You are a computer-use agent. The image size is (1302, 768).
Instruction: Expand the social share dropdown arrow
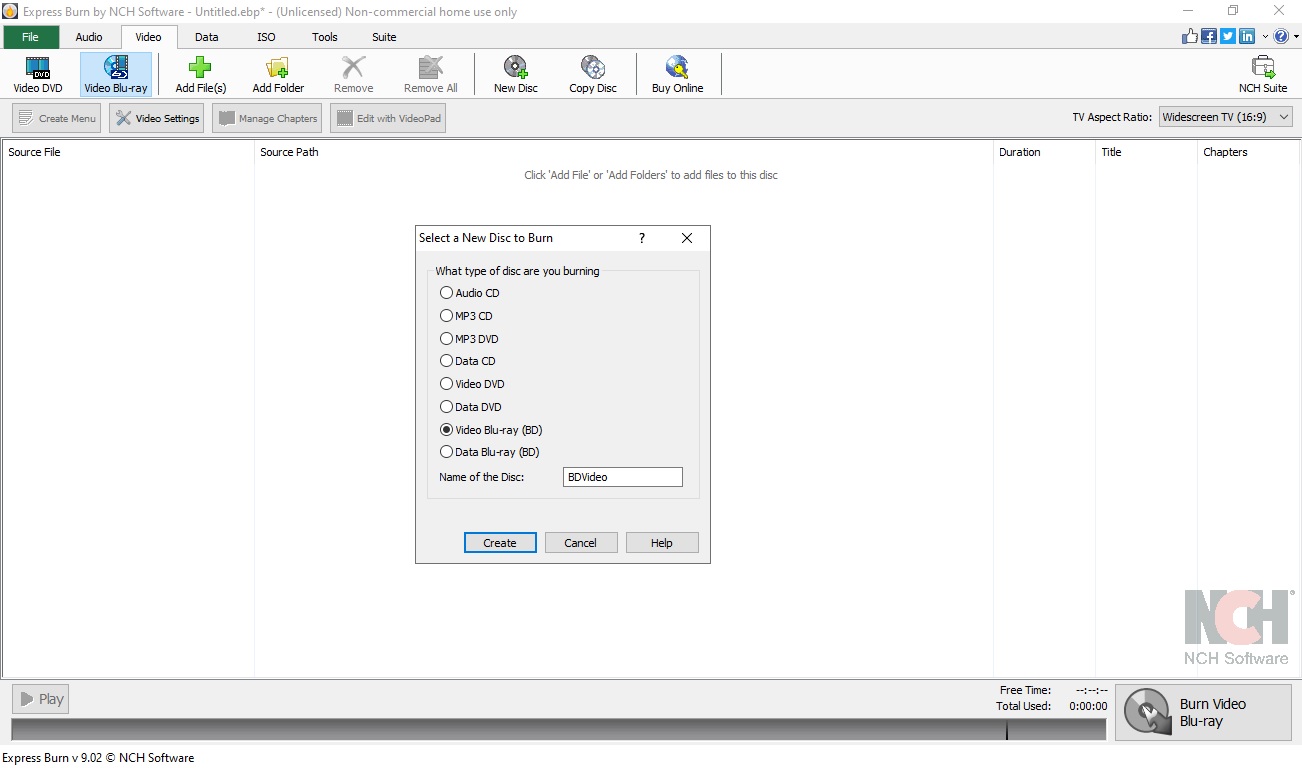pyautogui.click(x=1265, y=37)
